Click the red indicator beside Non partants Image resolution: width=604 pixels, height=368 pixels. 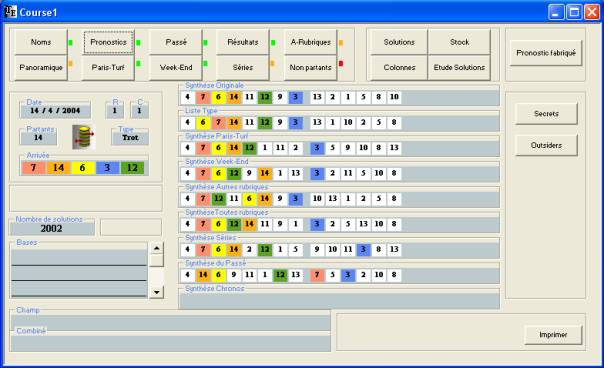point(341,63)
